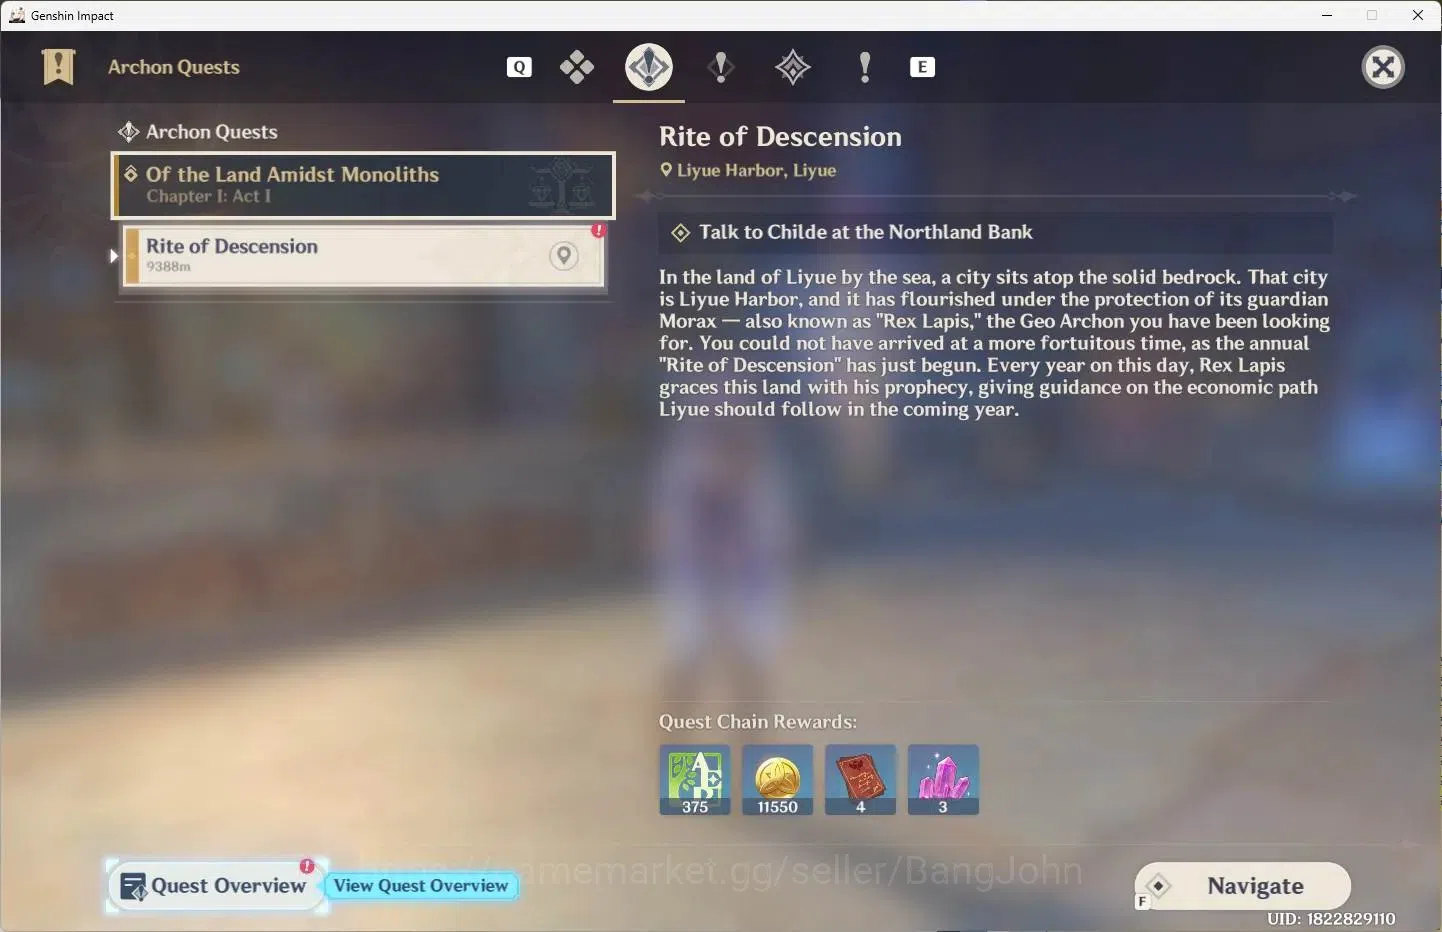This screenshot has height=932, width=1442.
Task: Select the Rite of Descension quest entry
Action: point(364,256)
